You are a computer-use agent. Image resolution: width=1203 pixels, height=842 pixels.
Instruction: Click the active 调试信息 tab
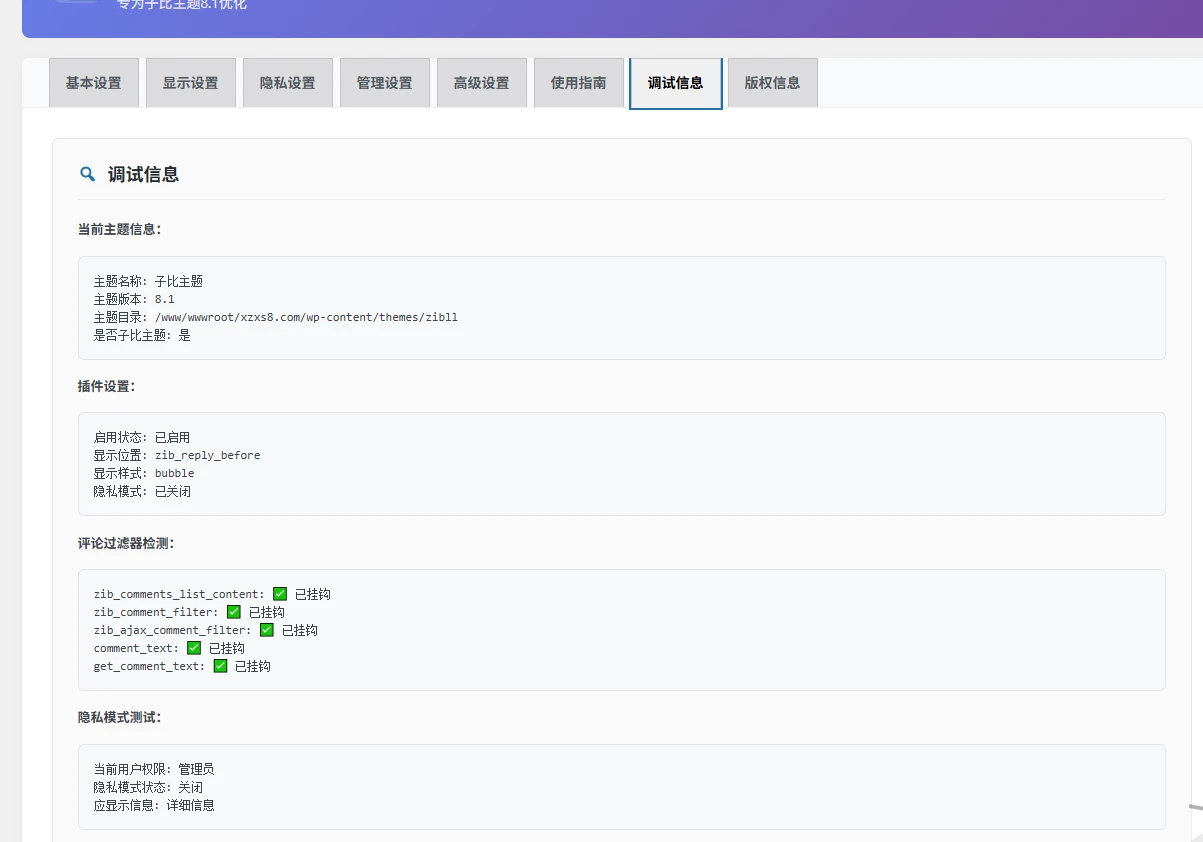pos(676,83)
